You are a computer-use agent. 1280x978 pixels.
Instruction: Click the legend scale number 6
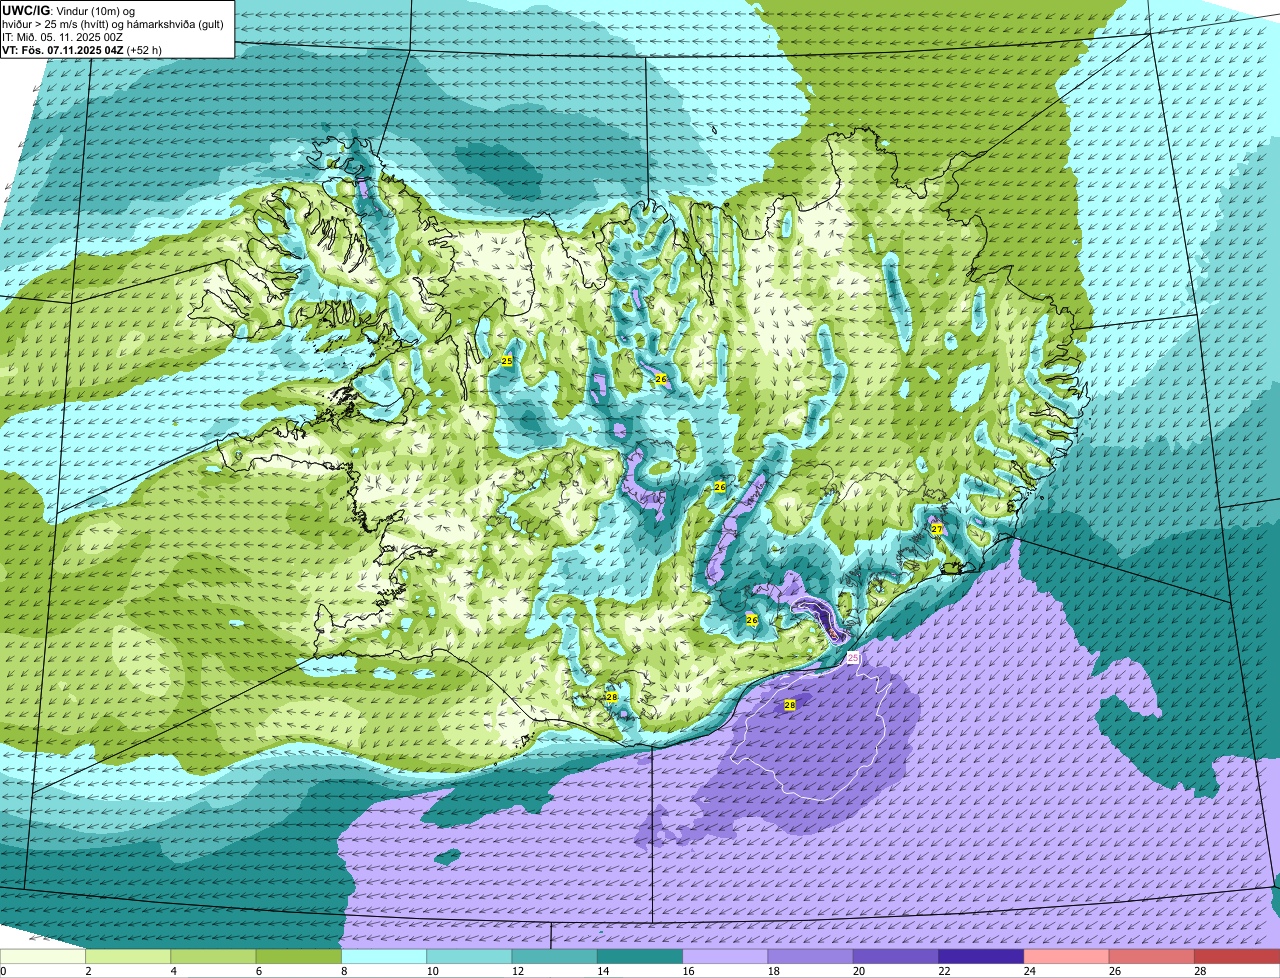click(x=257, y=971)
